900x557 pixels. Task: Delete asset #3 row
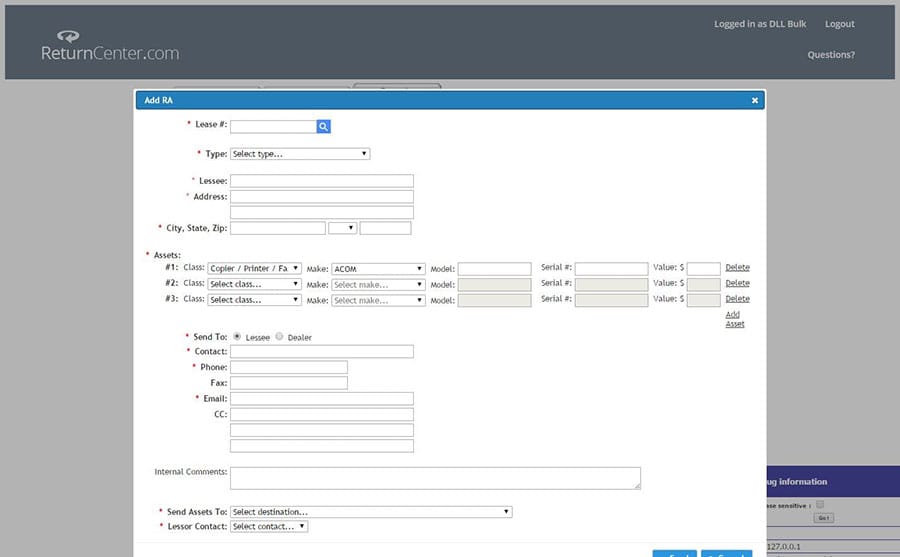coord(738,299)
